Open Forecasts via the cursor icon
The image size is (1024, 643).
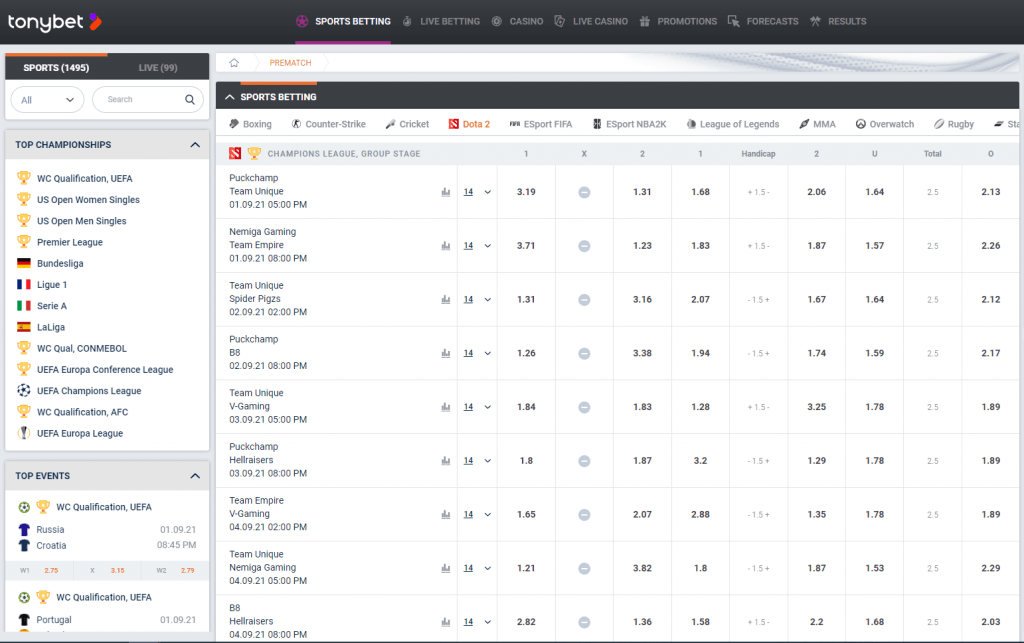[734, 21]
